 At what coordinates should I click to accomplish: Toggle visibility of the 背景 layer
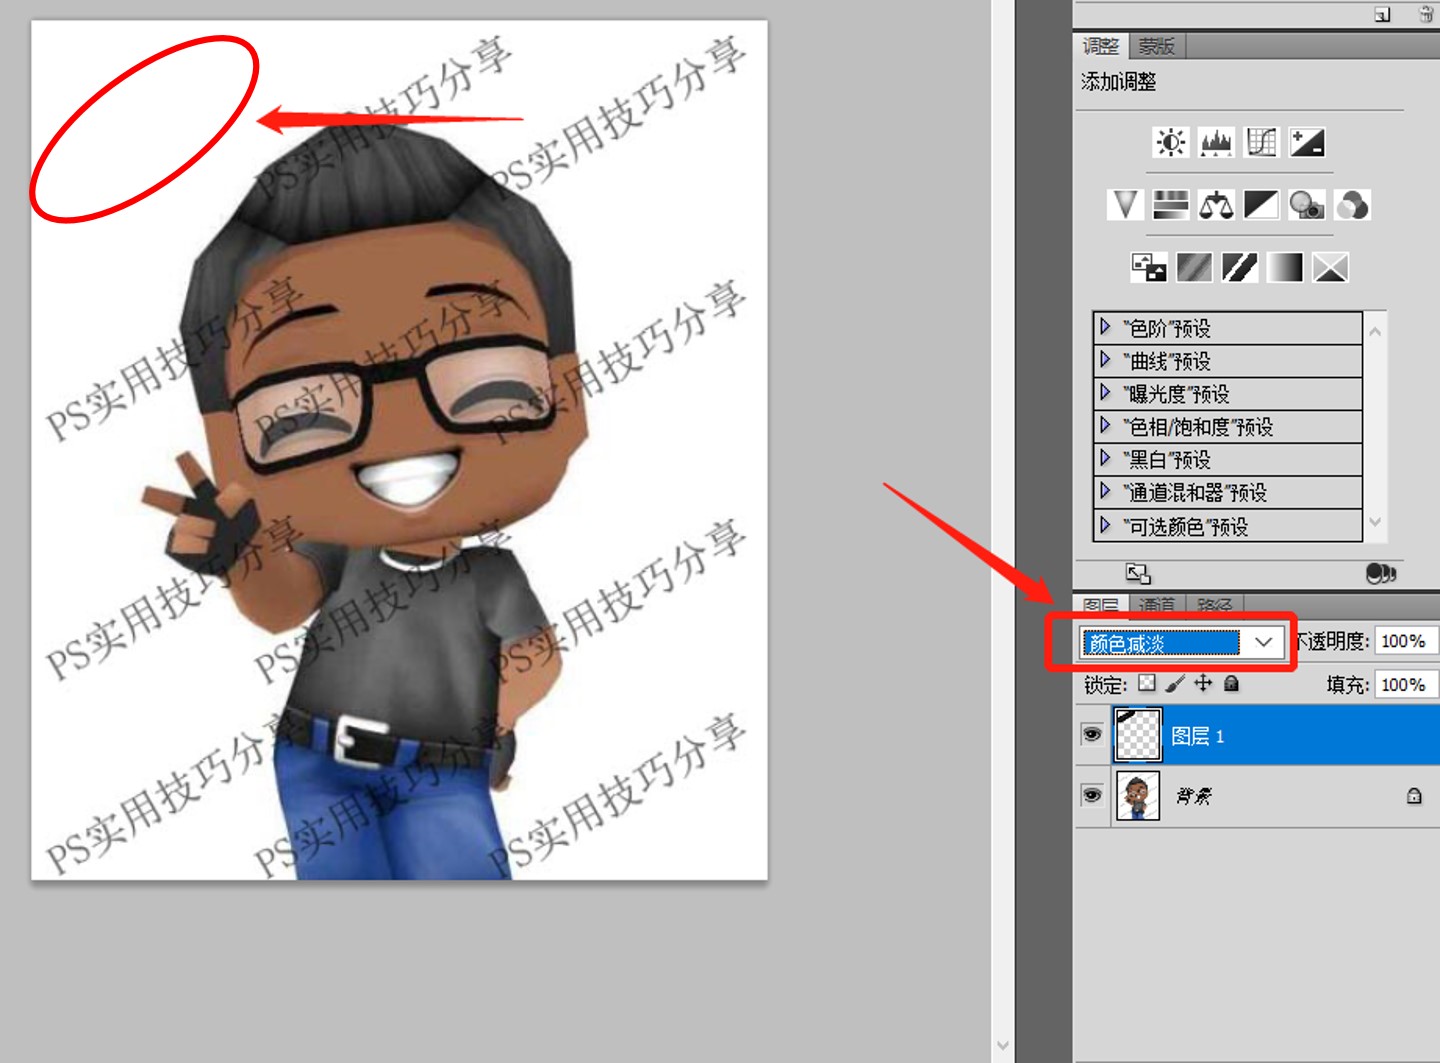(x=1092, y=796)
